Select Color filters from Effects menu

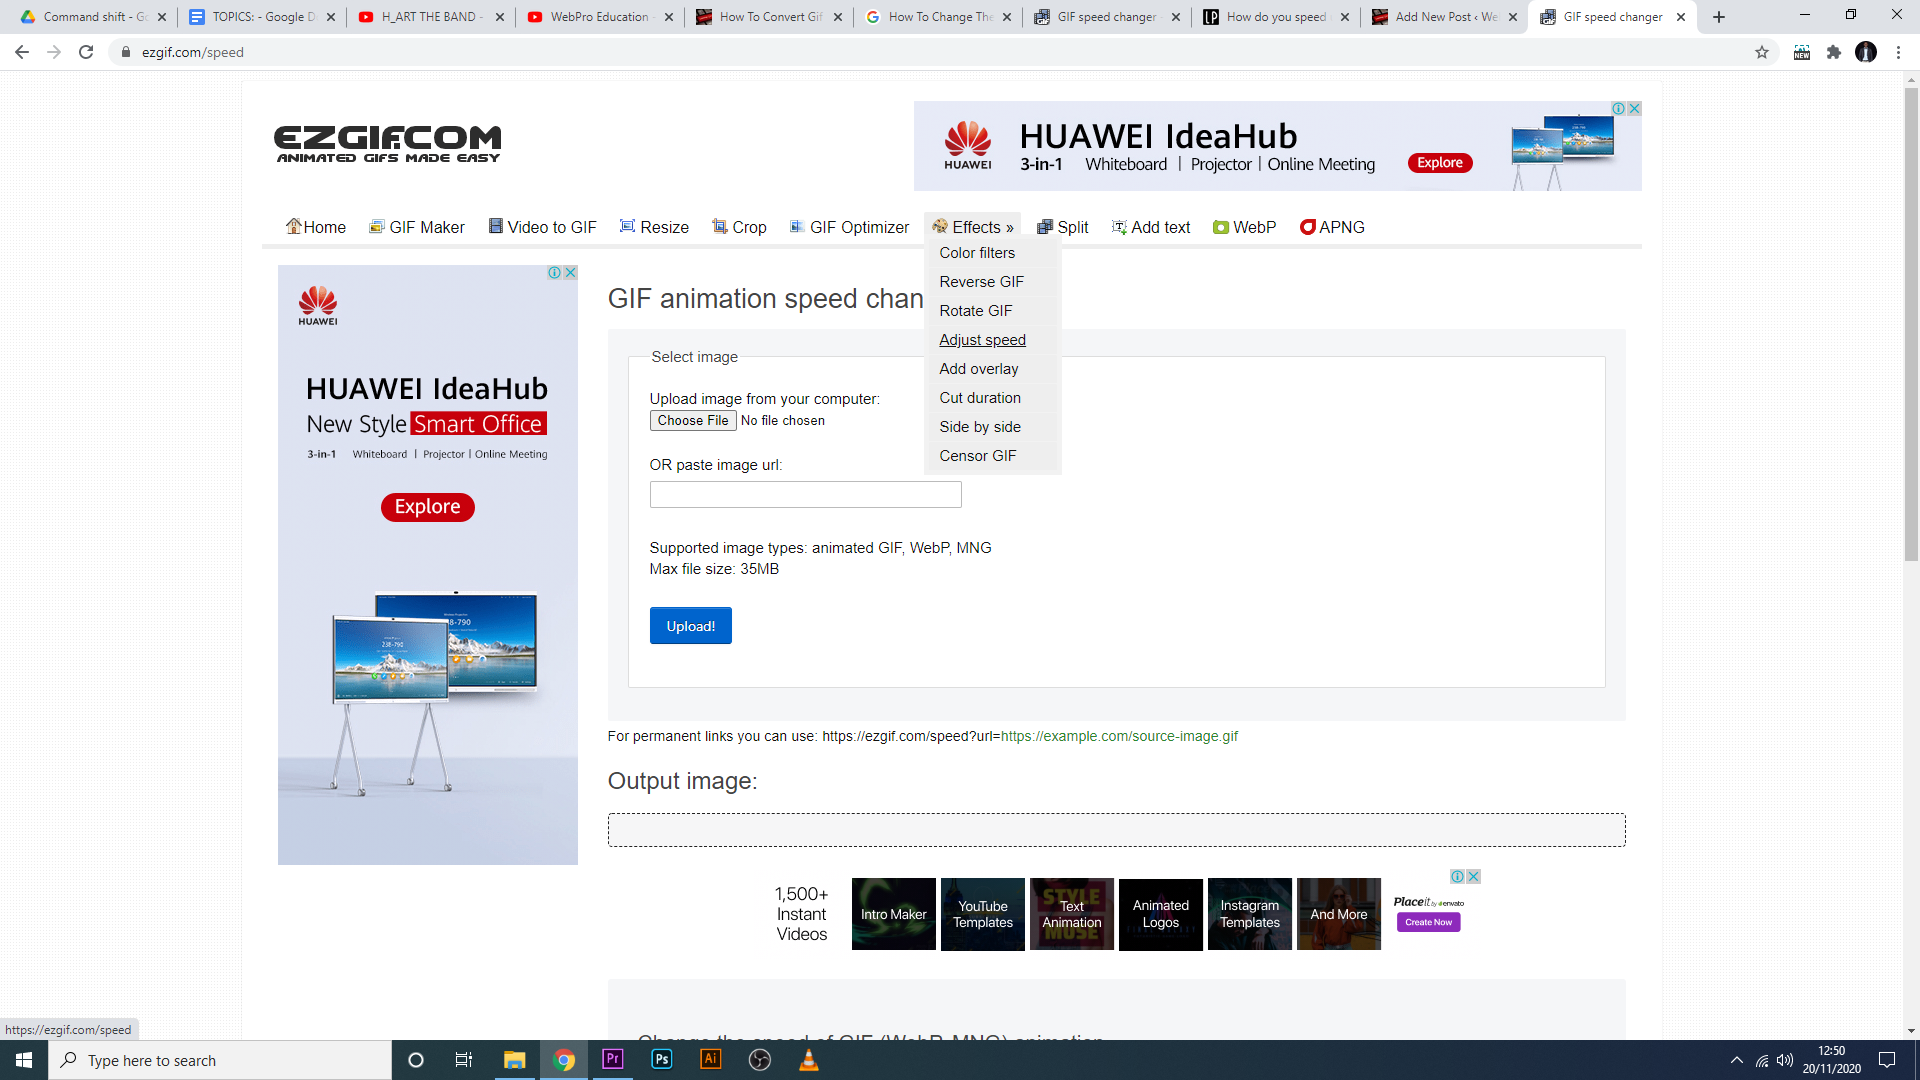(977, 253)
